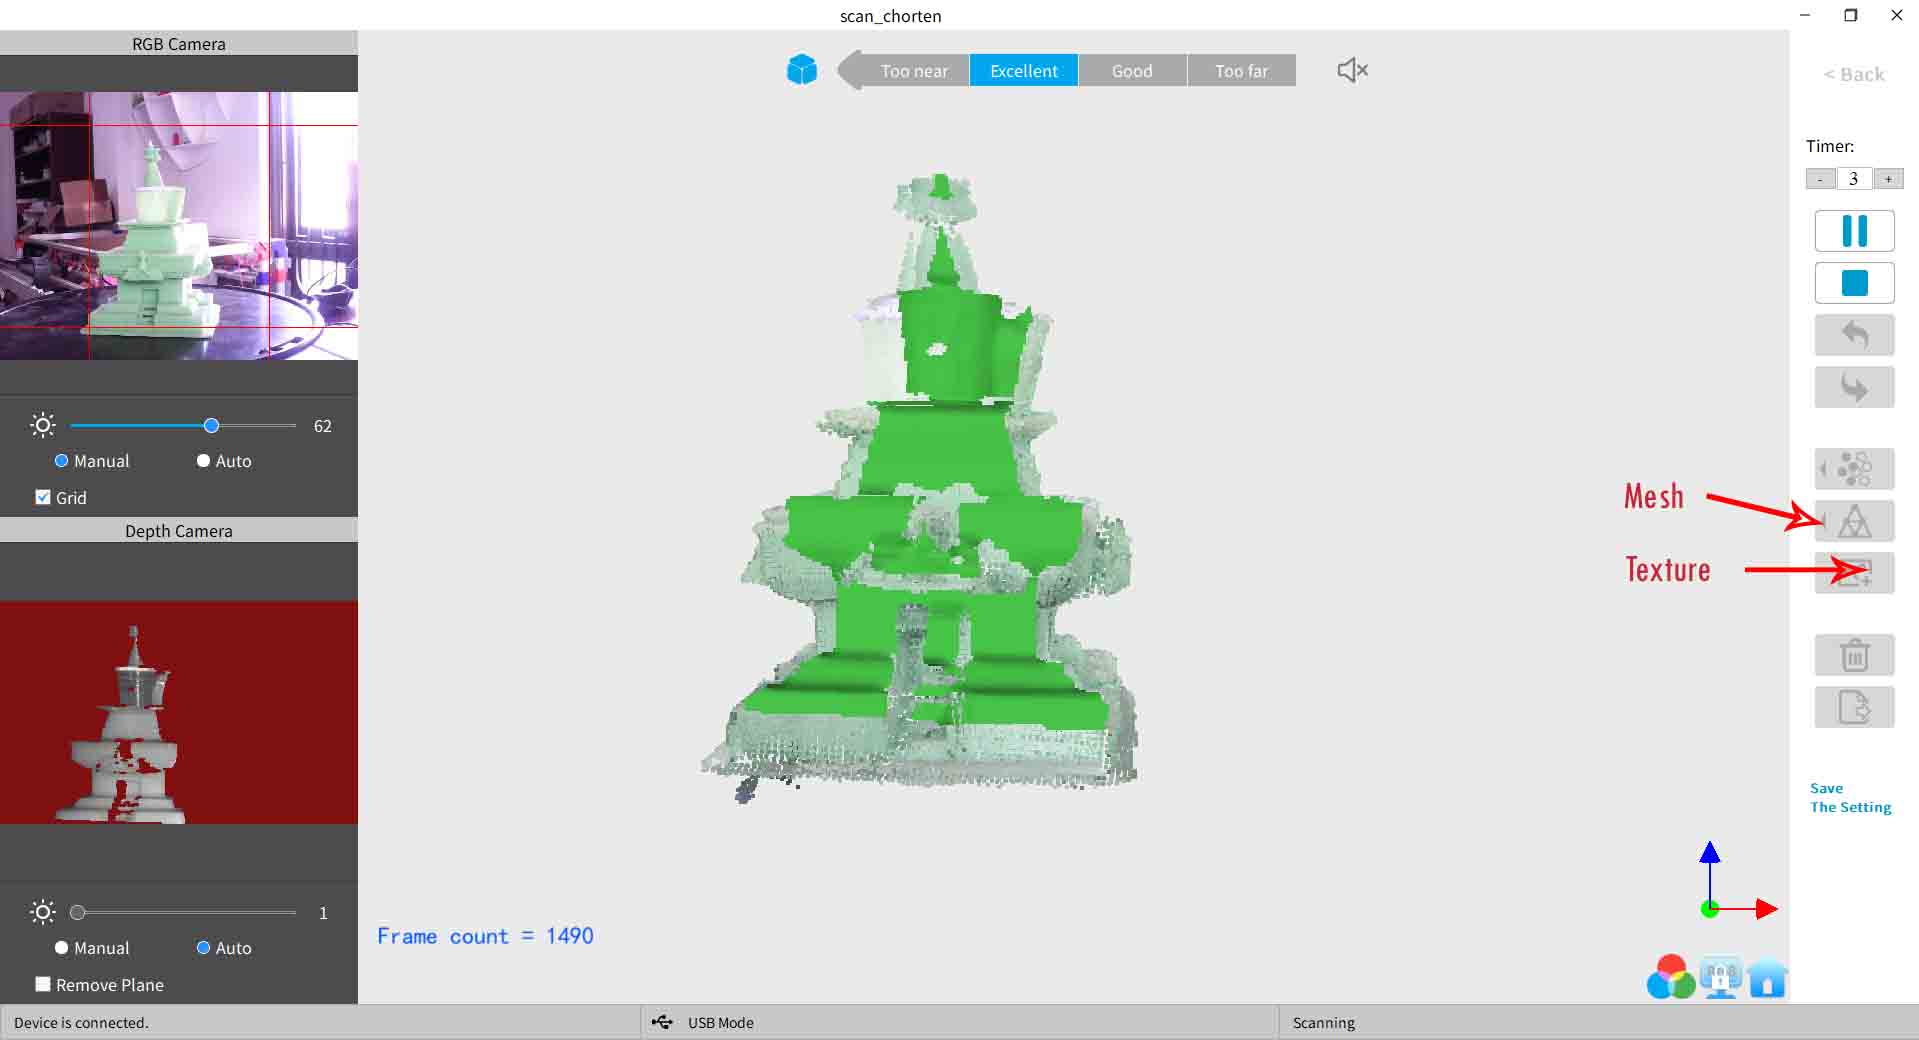Open the RGB color circles icon
1919x1040 pixels.
[x=1671, y=977]
